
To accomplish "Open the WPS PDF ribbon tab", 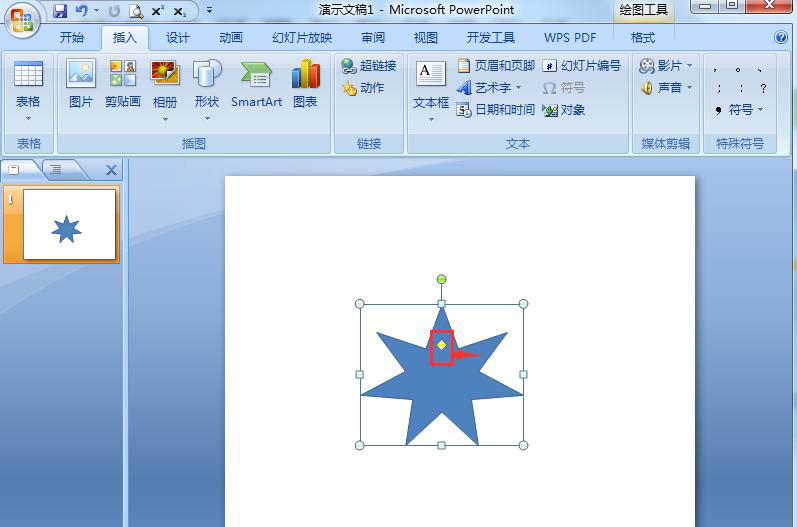I will (x=570, y=38).
